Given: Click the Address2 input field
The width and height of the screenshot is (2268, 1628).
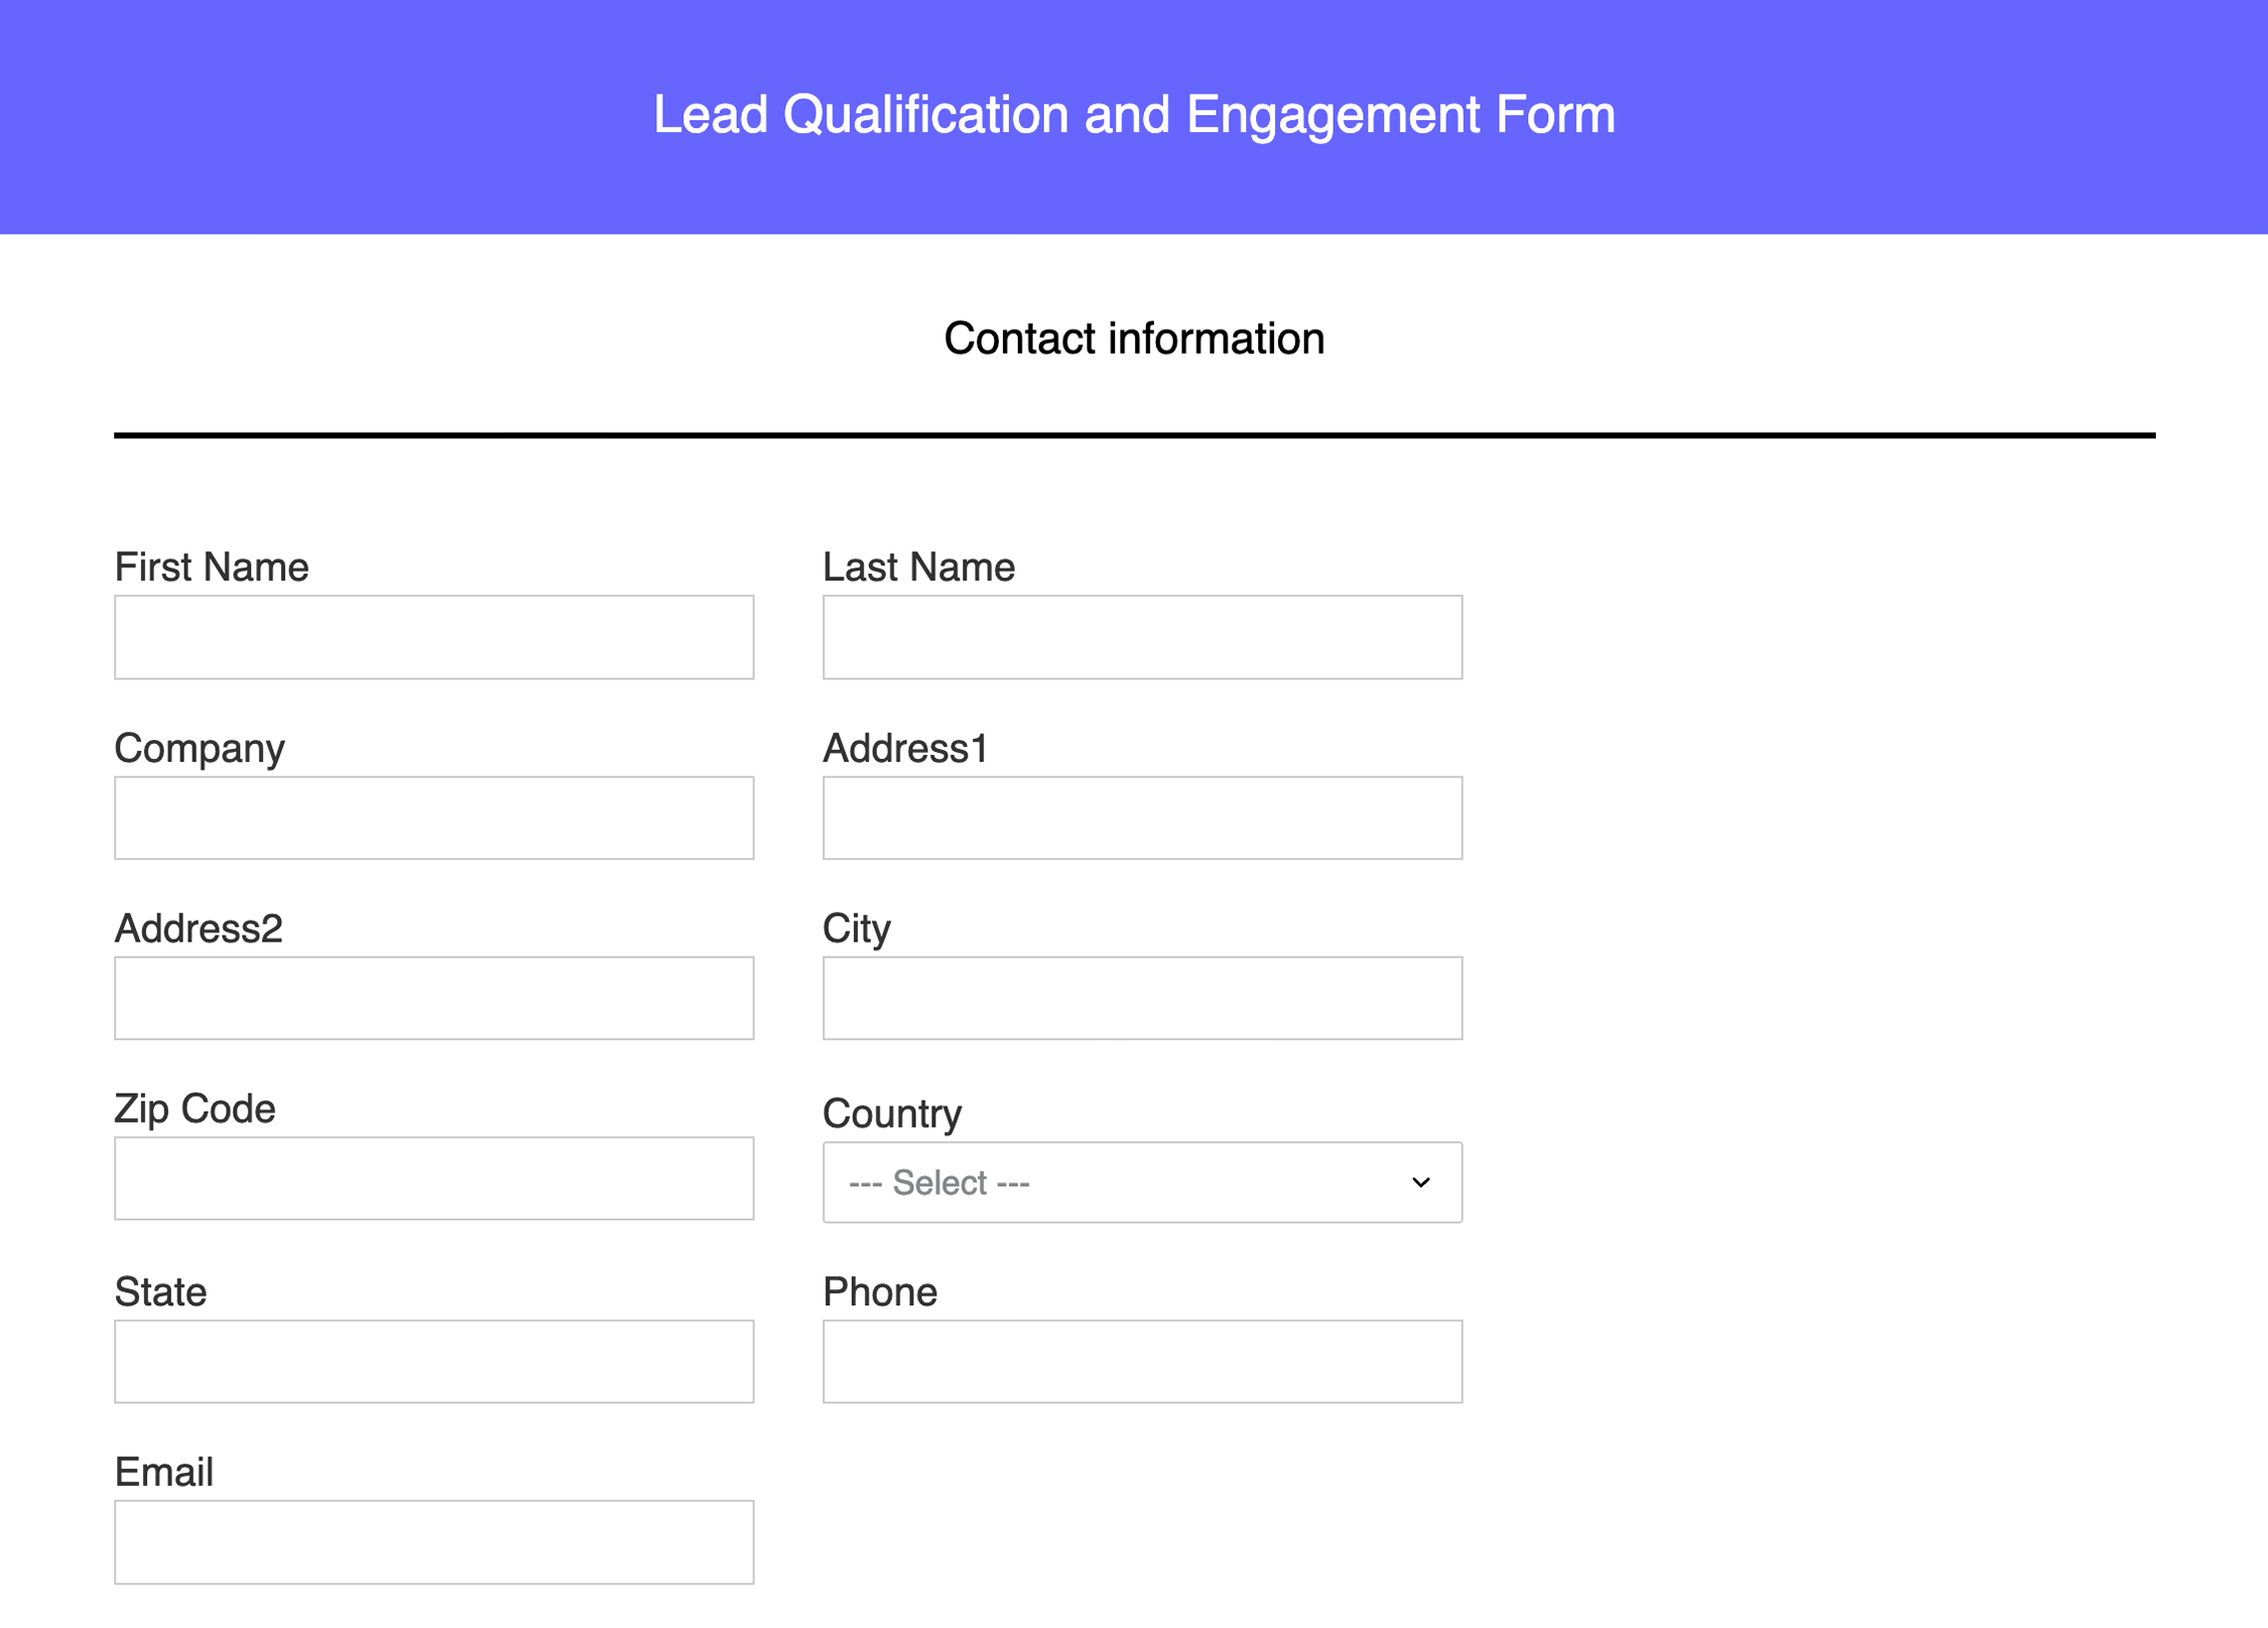Looking at the screenshot, I should pos(433,998).
